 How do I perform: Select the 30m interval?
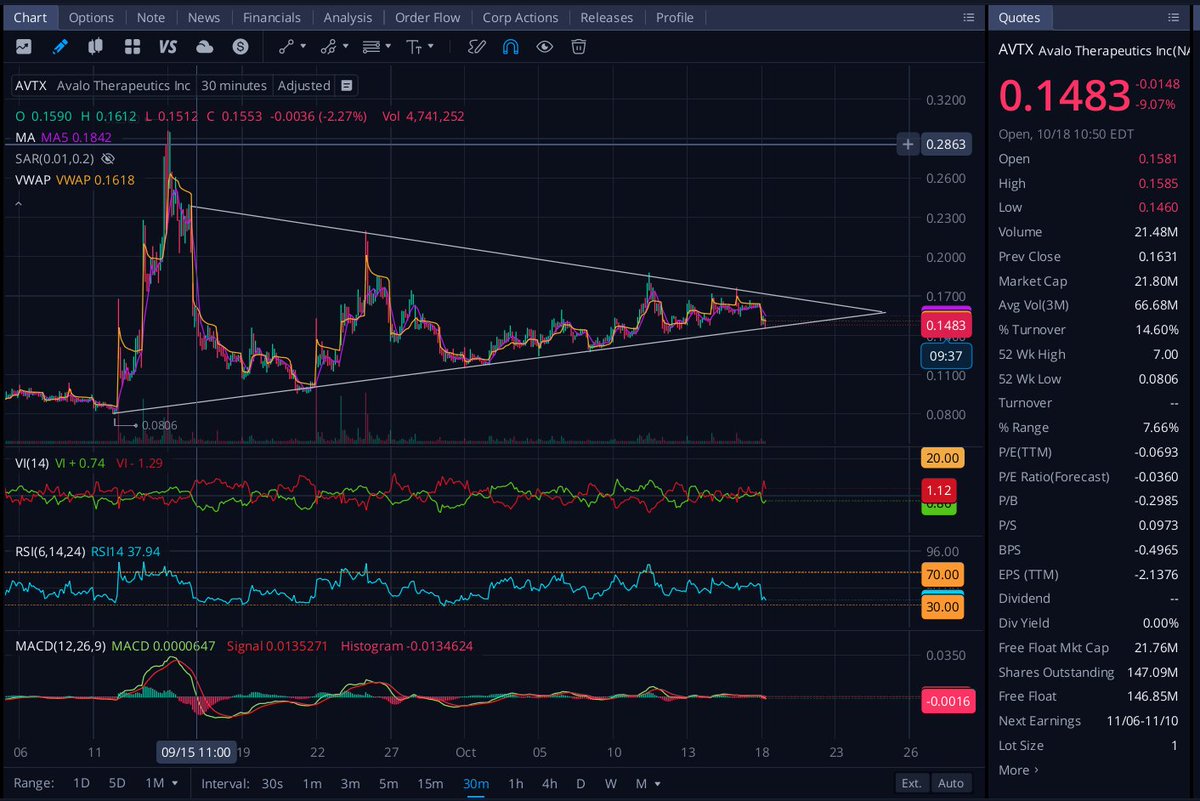click(475, 783)
